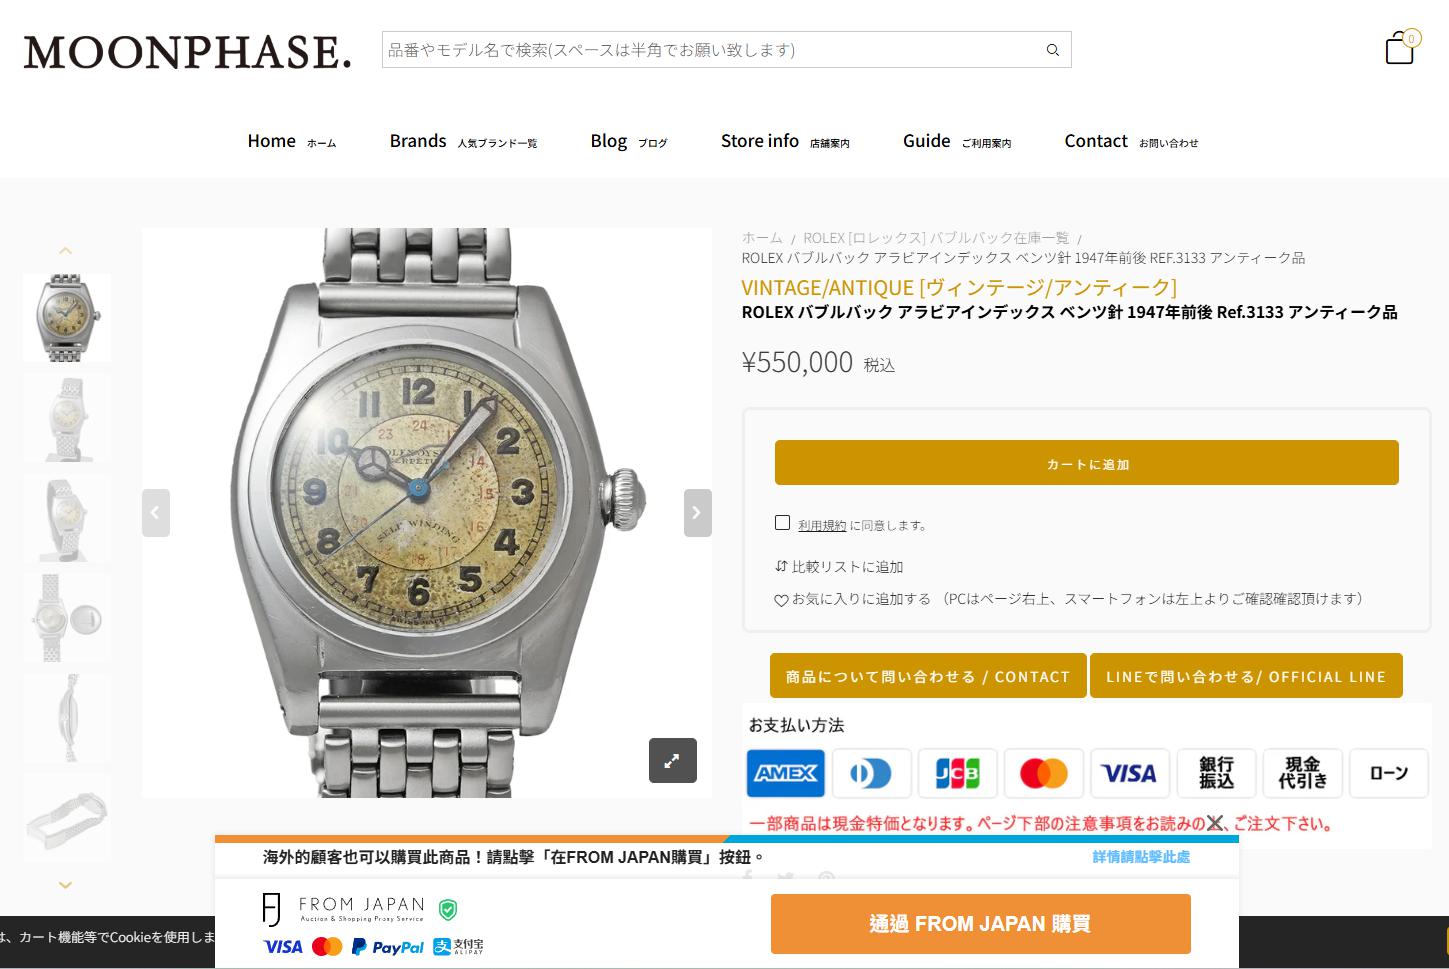
Task: Click the カートに追加 button
Action: pyautogui.click(x=1087, y=463)
